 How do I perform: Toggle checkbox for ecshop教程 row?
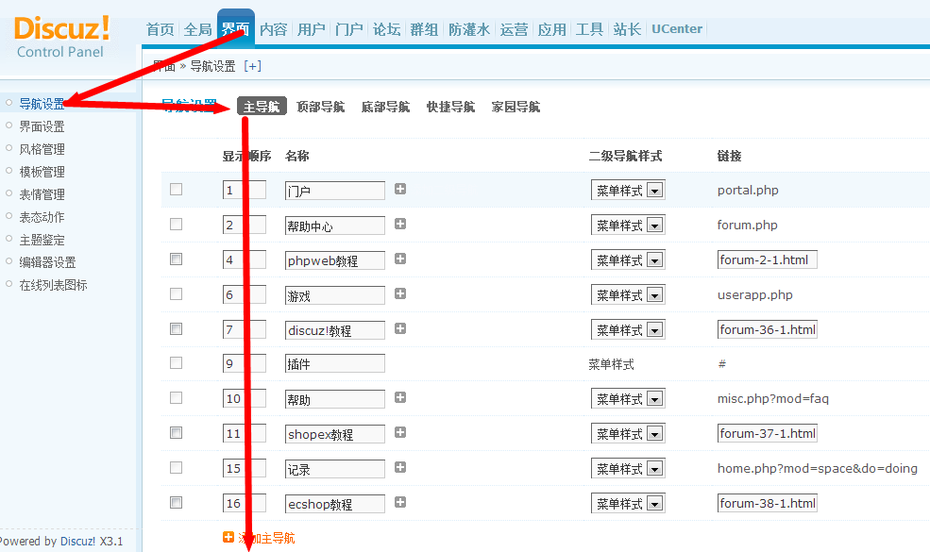(176, 503)
